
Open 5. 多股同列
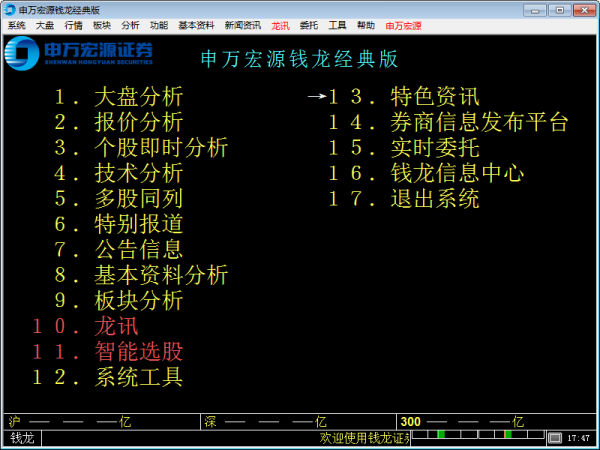pyautogui.click(x=119, y=199)
